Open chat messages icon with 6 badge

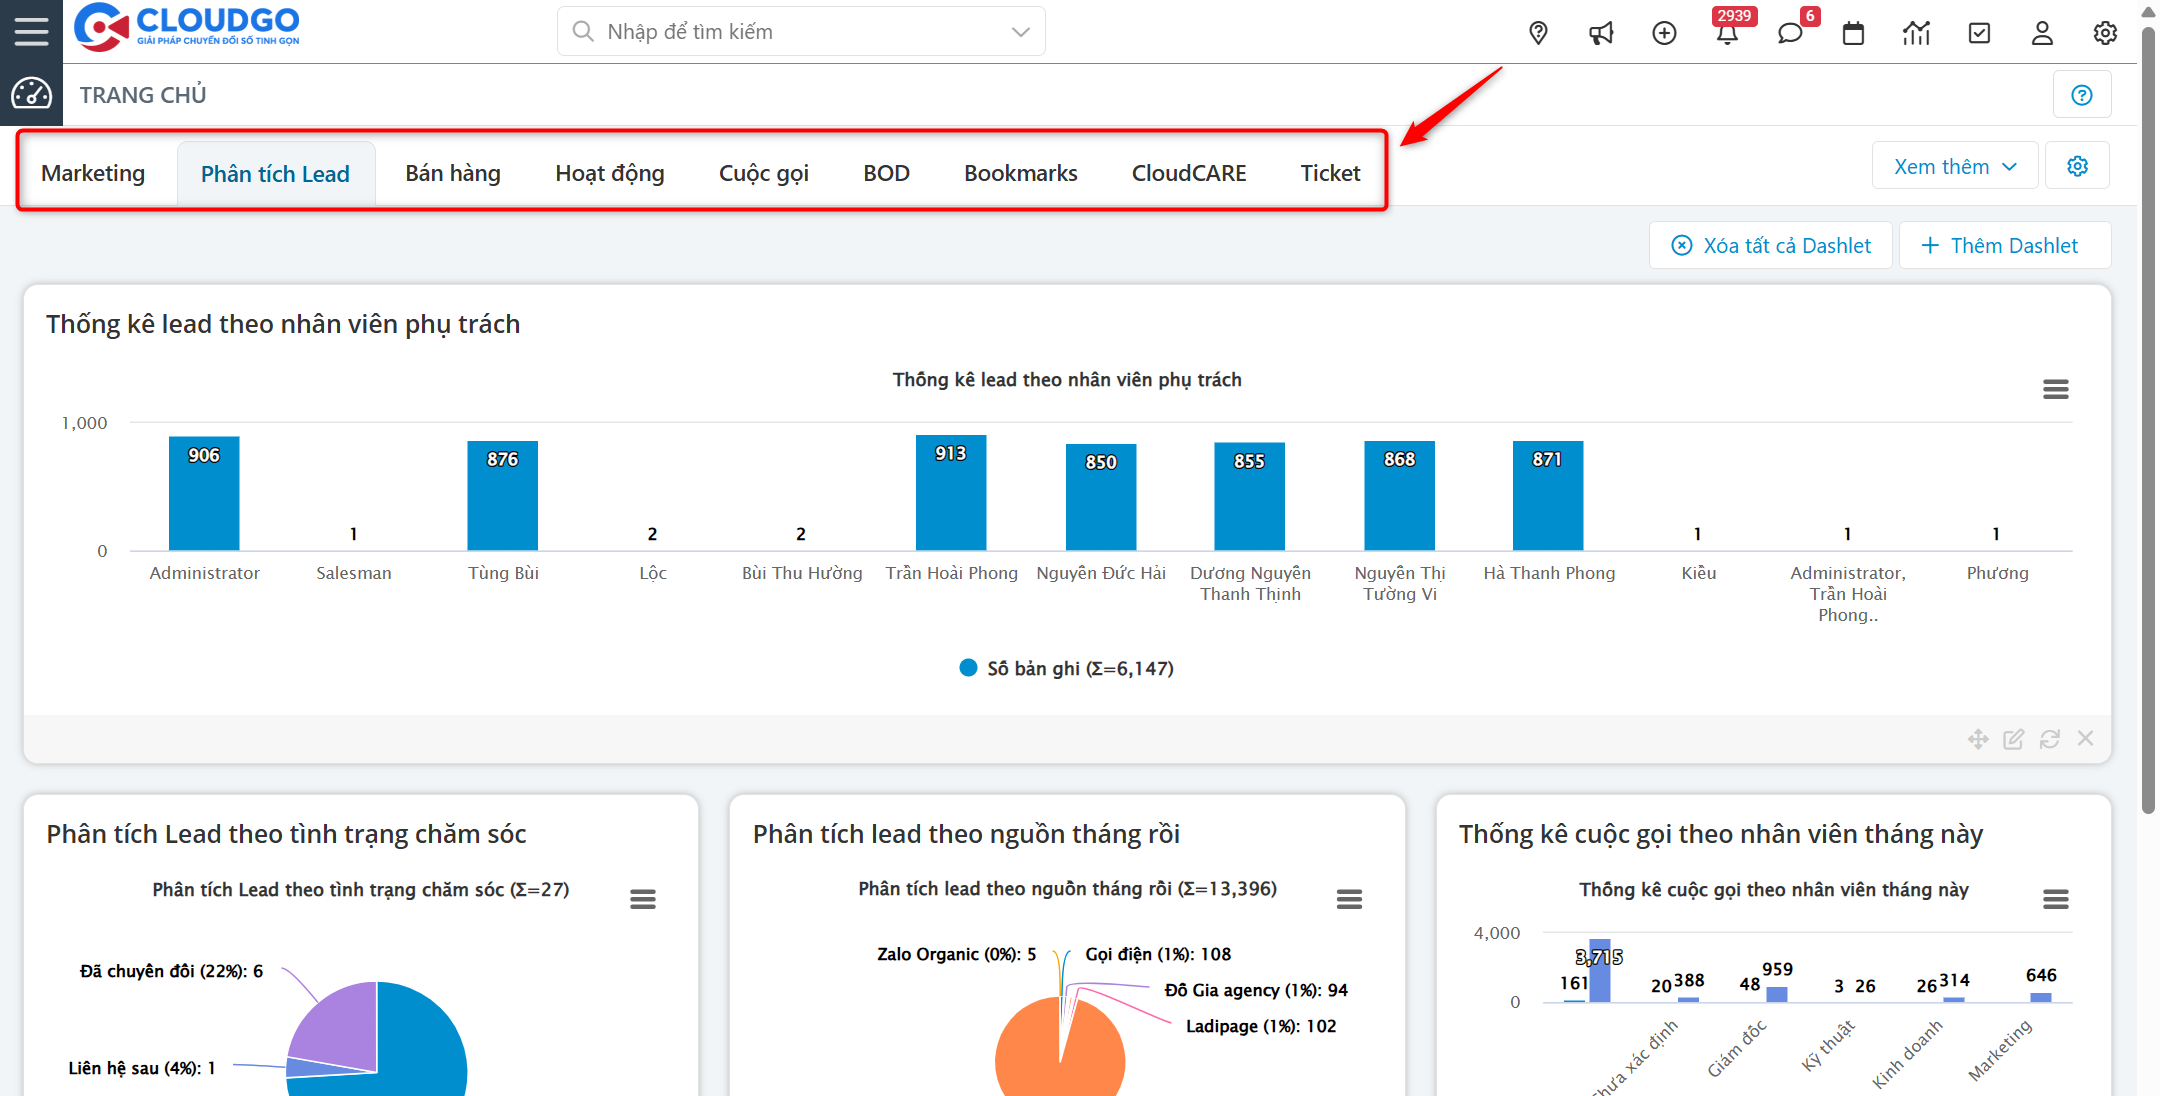[1790, 33]
